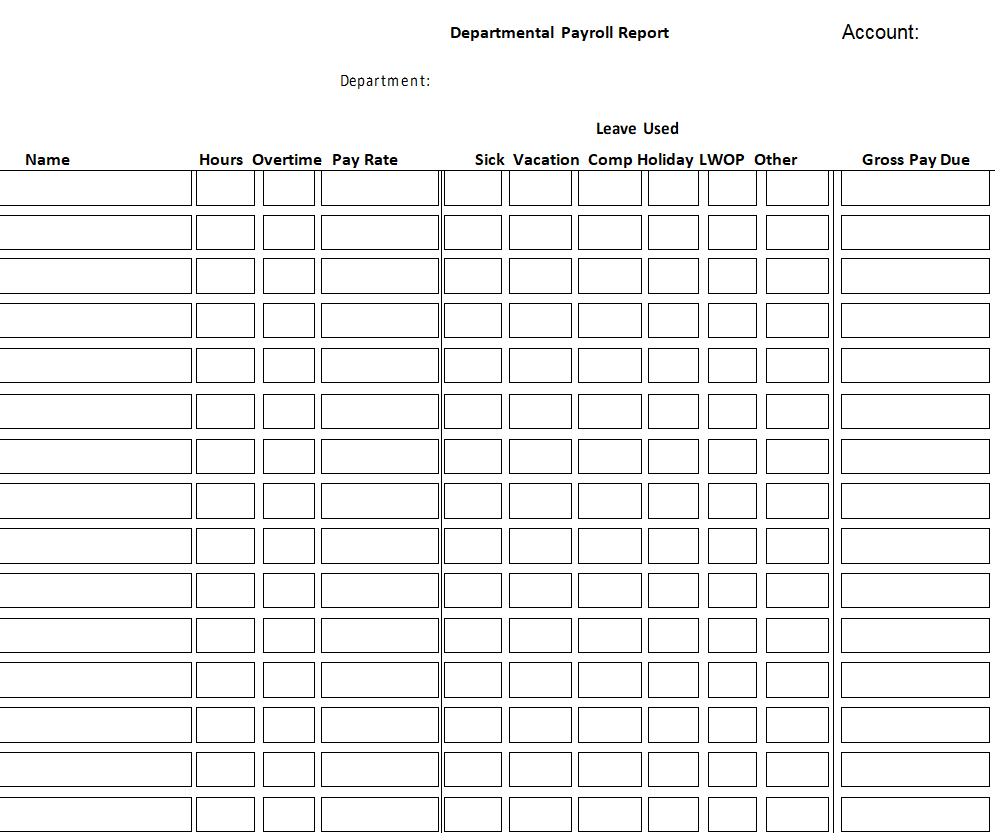Screen dimensions: 995x833
Task: Click the Name column header
Action: pyautogui.click(x=47, y=160)
